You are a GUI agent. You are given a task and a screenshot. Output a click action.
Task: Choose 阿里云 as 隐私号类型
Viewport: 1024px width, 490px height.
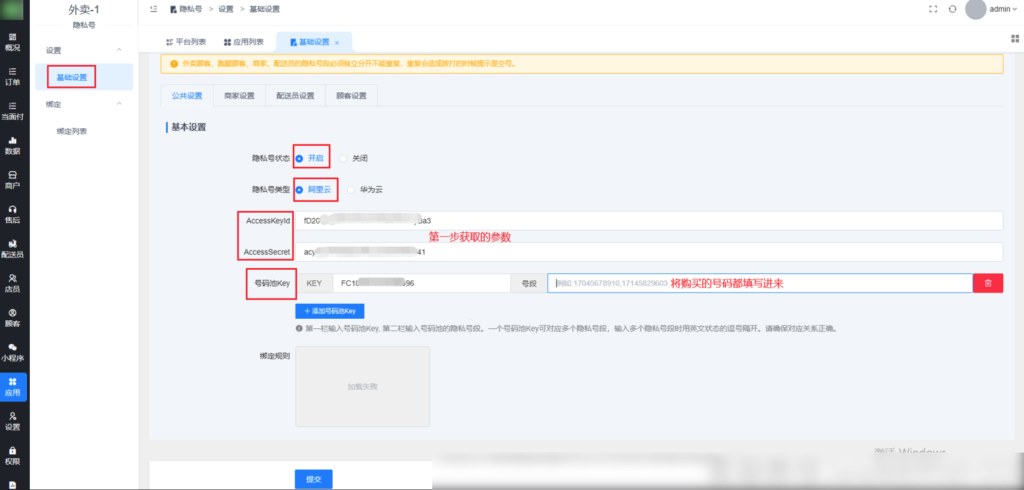coord(314,190)
